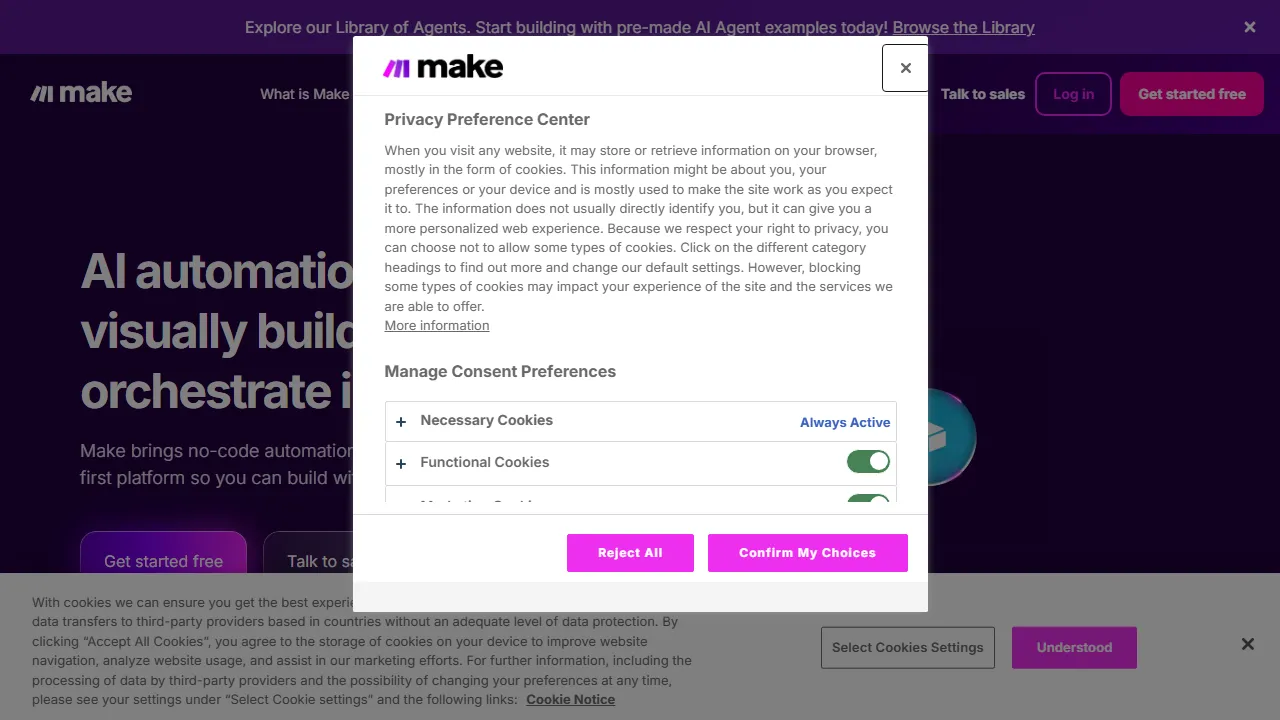Open the More information link
Screen dimensions: 1280x720
click(x=437, y=325)
